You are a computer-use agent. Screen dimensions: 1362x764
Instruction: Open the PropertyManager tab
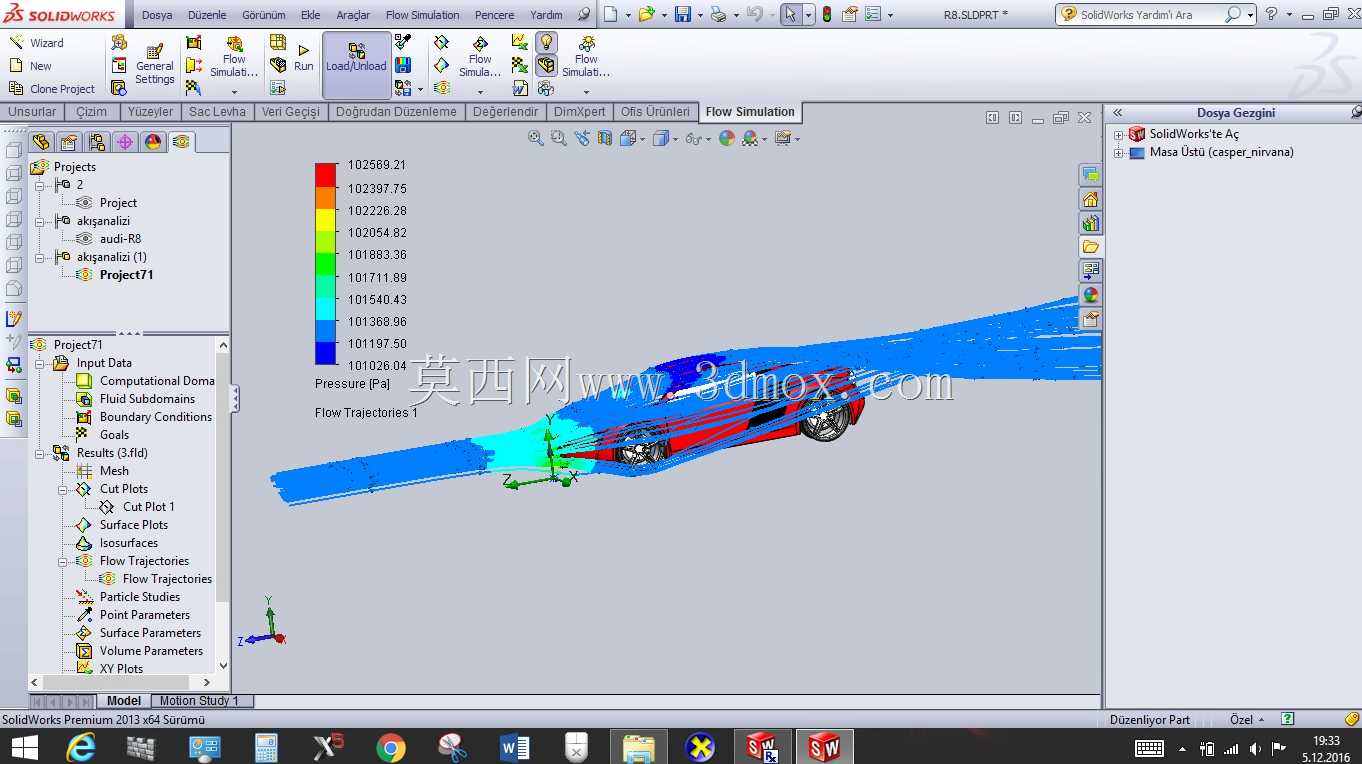(68, 142)
